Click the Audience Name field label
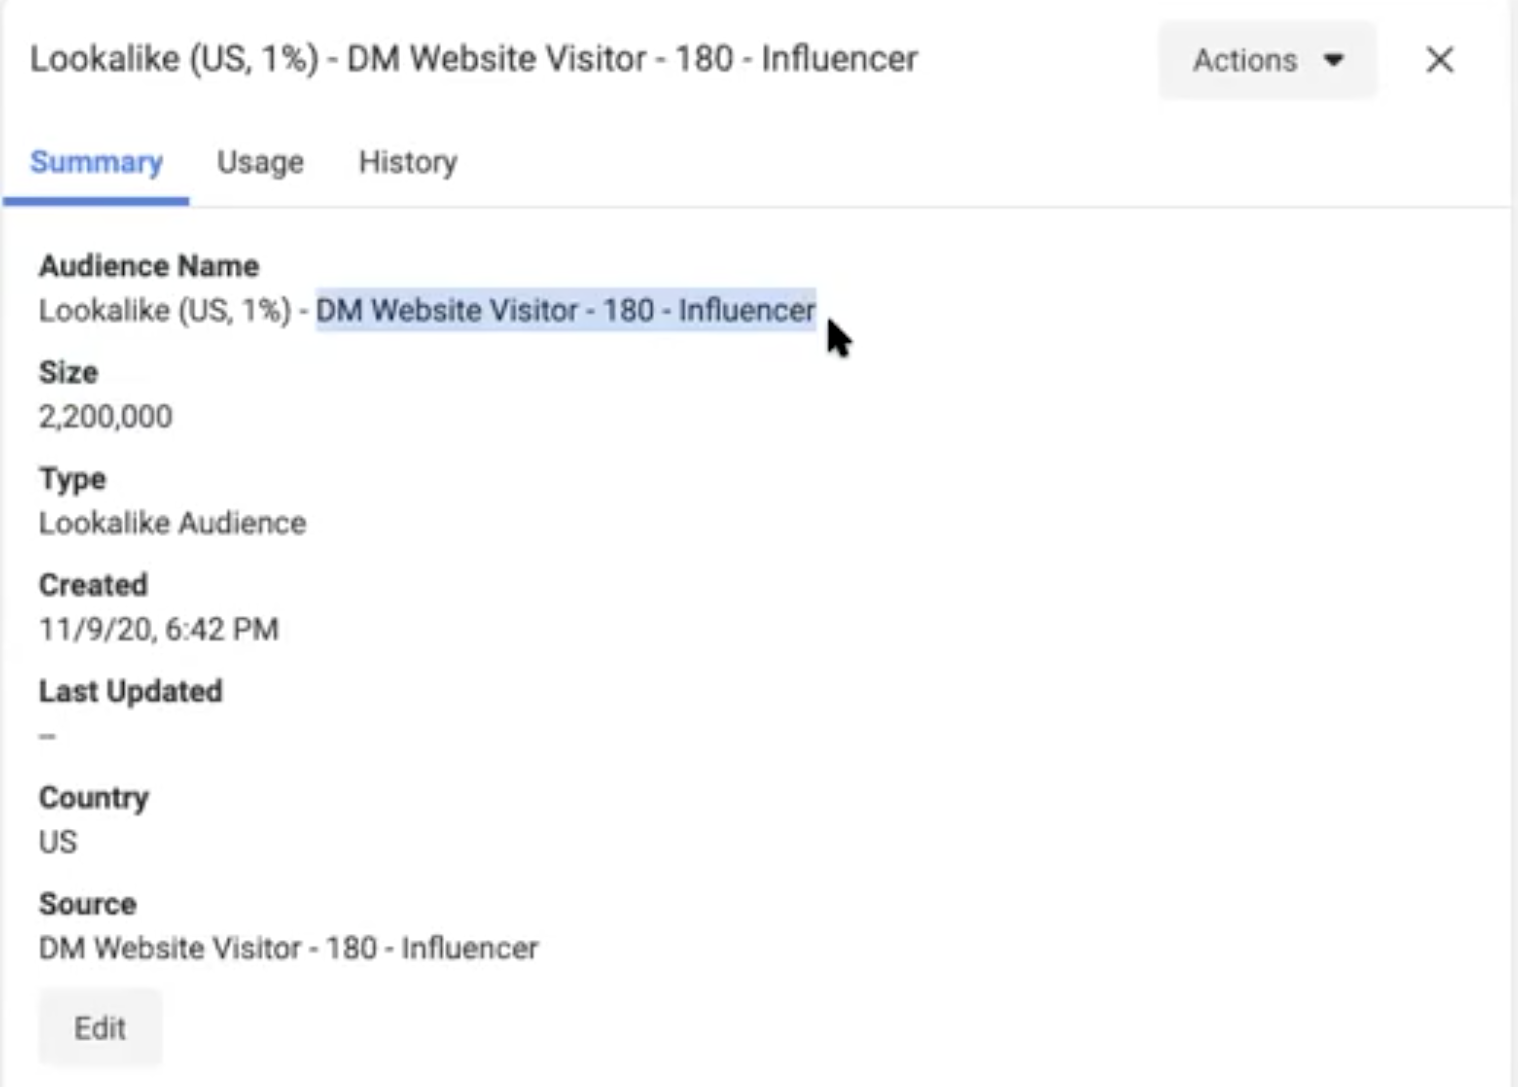The image size is (1518, 1087). (149, 266)
